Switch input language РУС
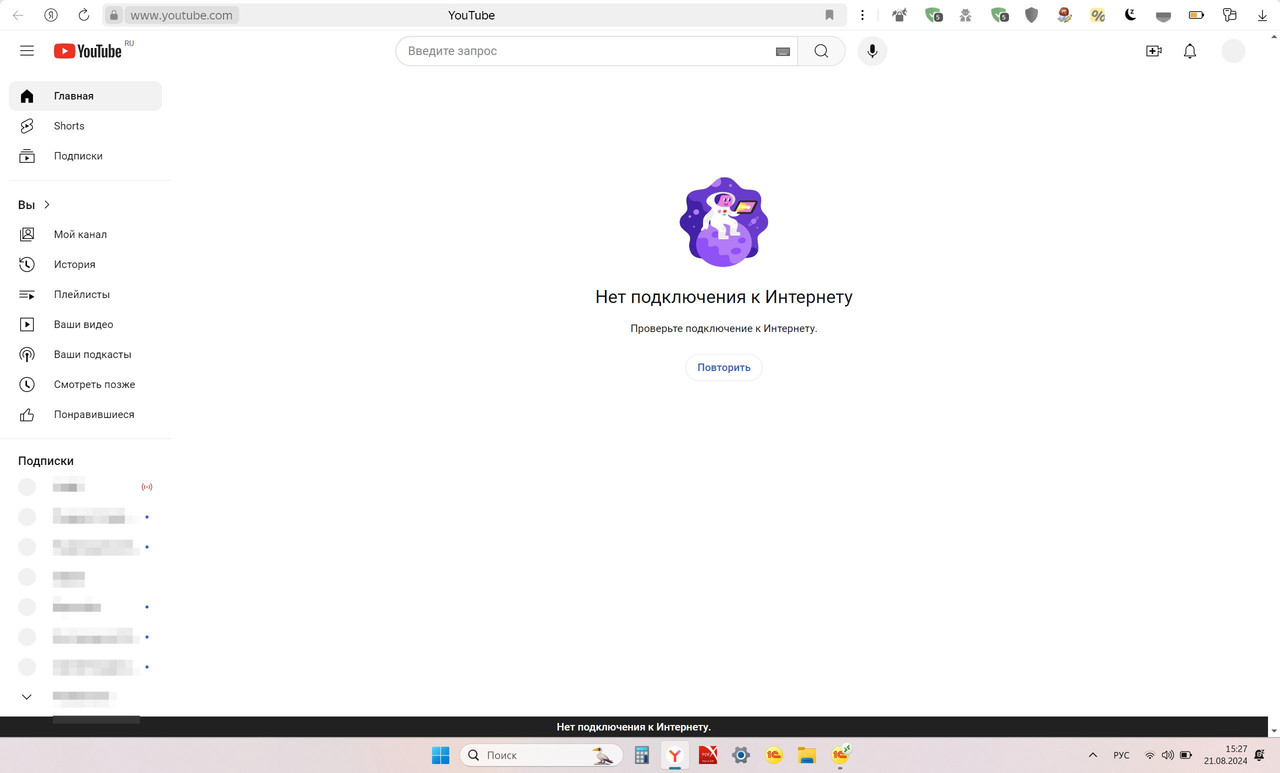The width and height of the screenshot is (1280, 773). [1122, 755]
